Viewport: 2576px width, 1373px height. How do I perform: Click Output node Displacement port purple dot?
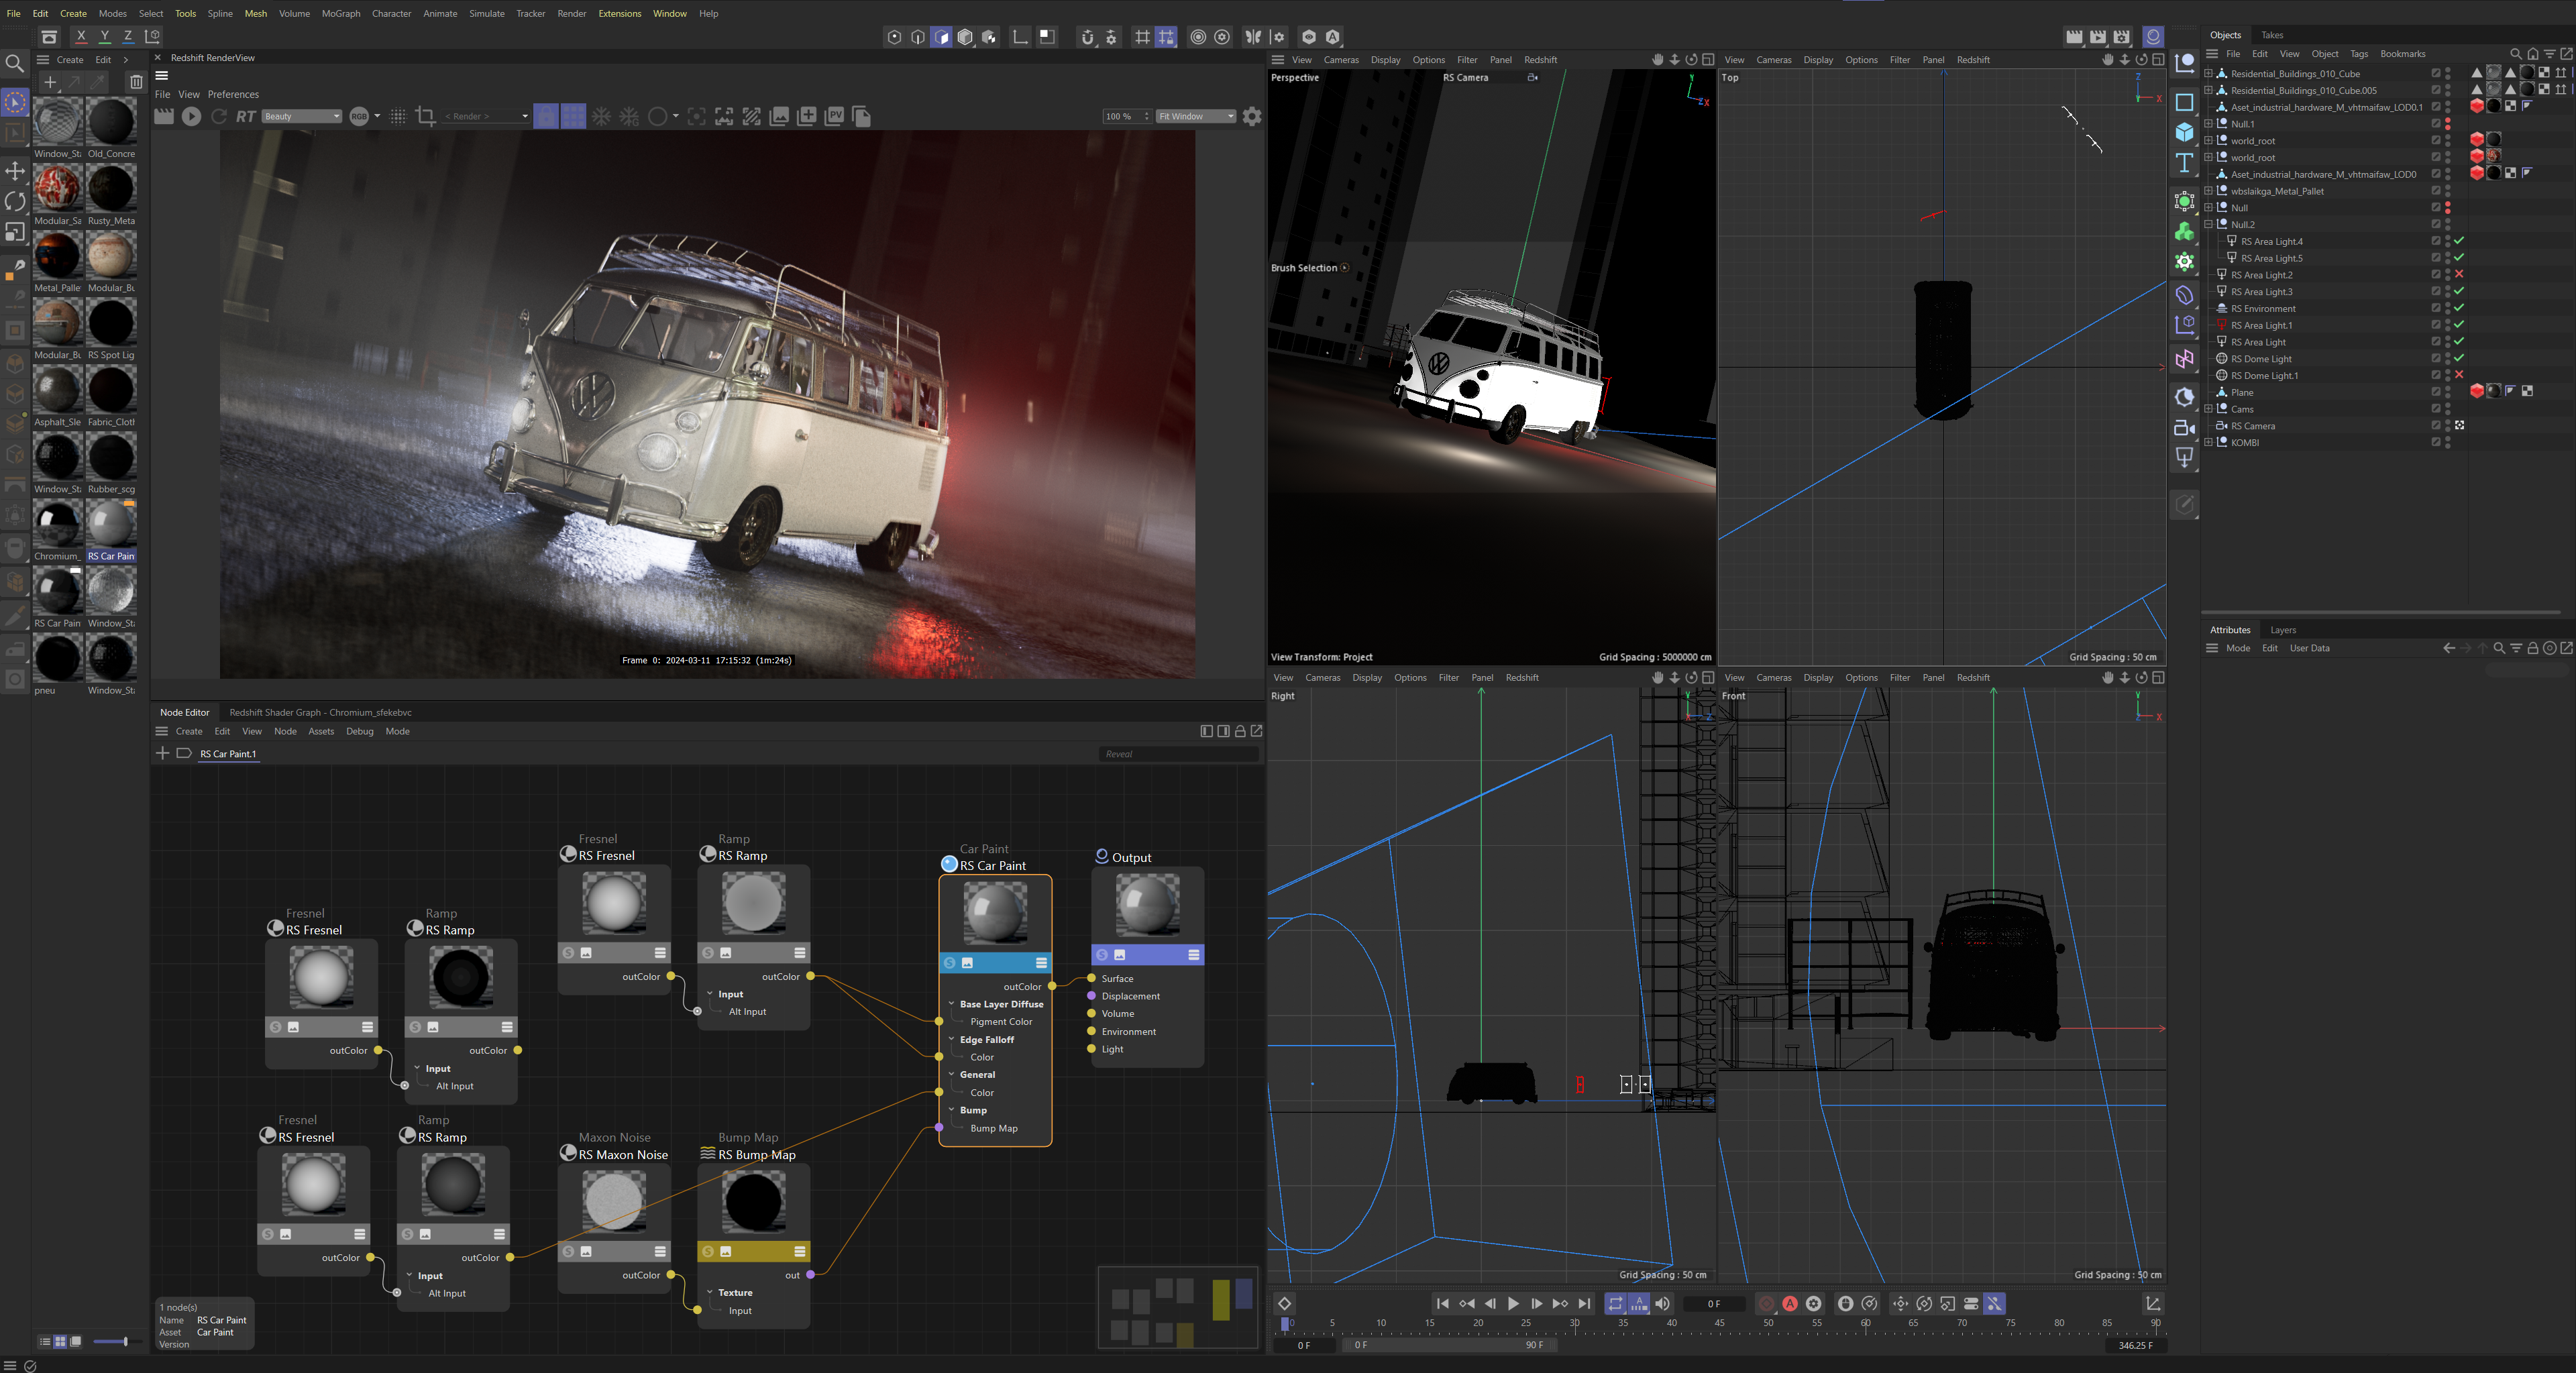pyautogui.click(x=1091, y=996)
